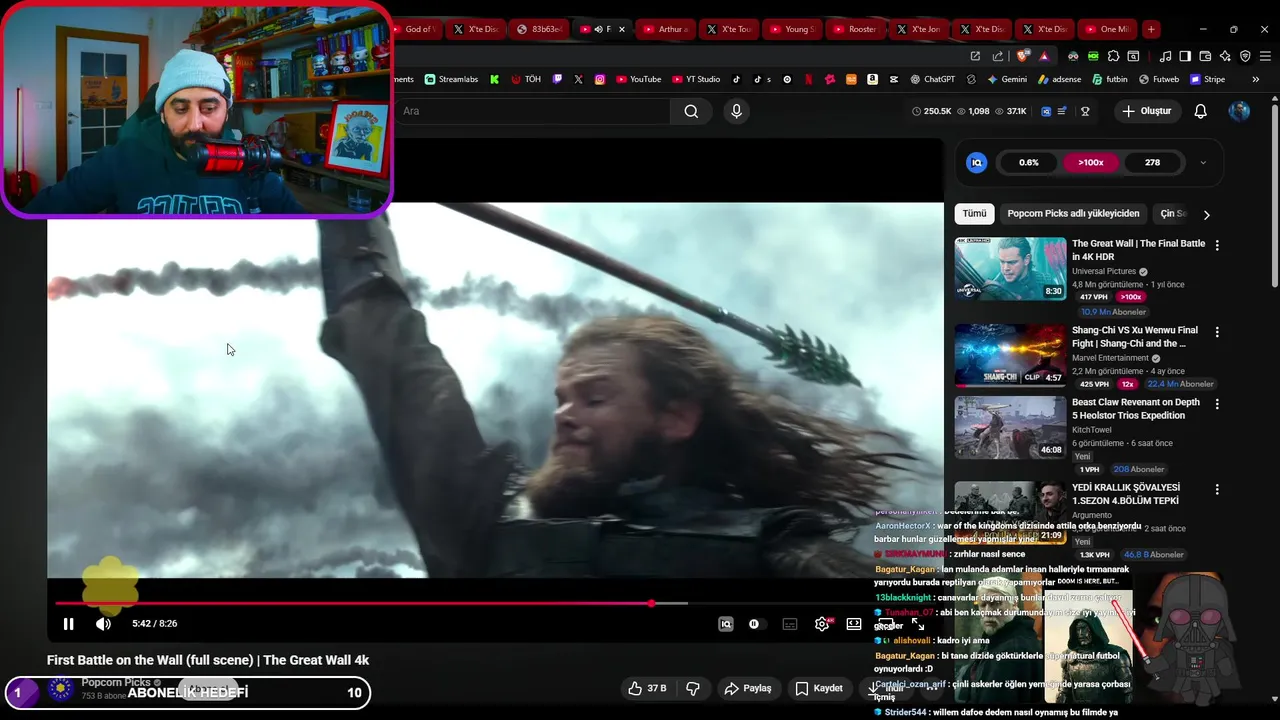
Task: Click the search magnifier button
Action: [691, 111]
